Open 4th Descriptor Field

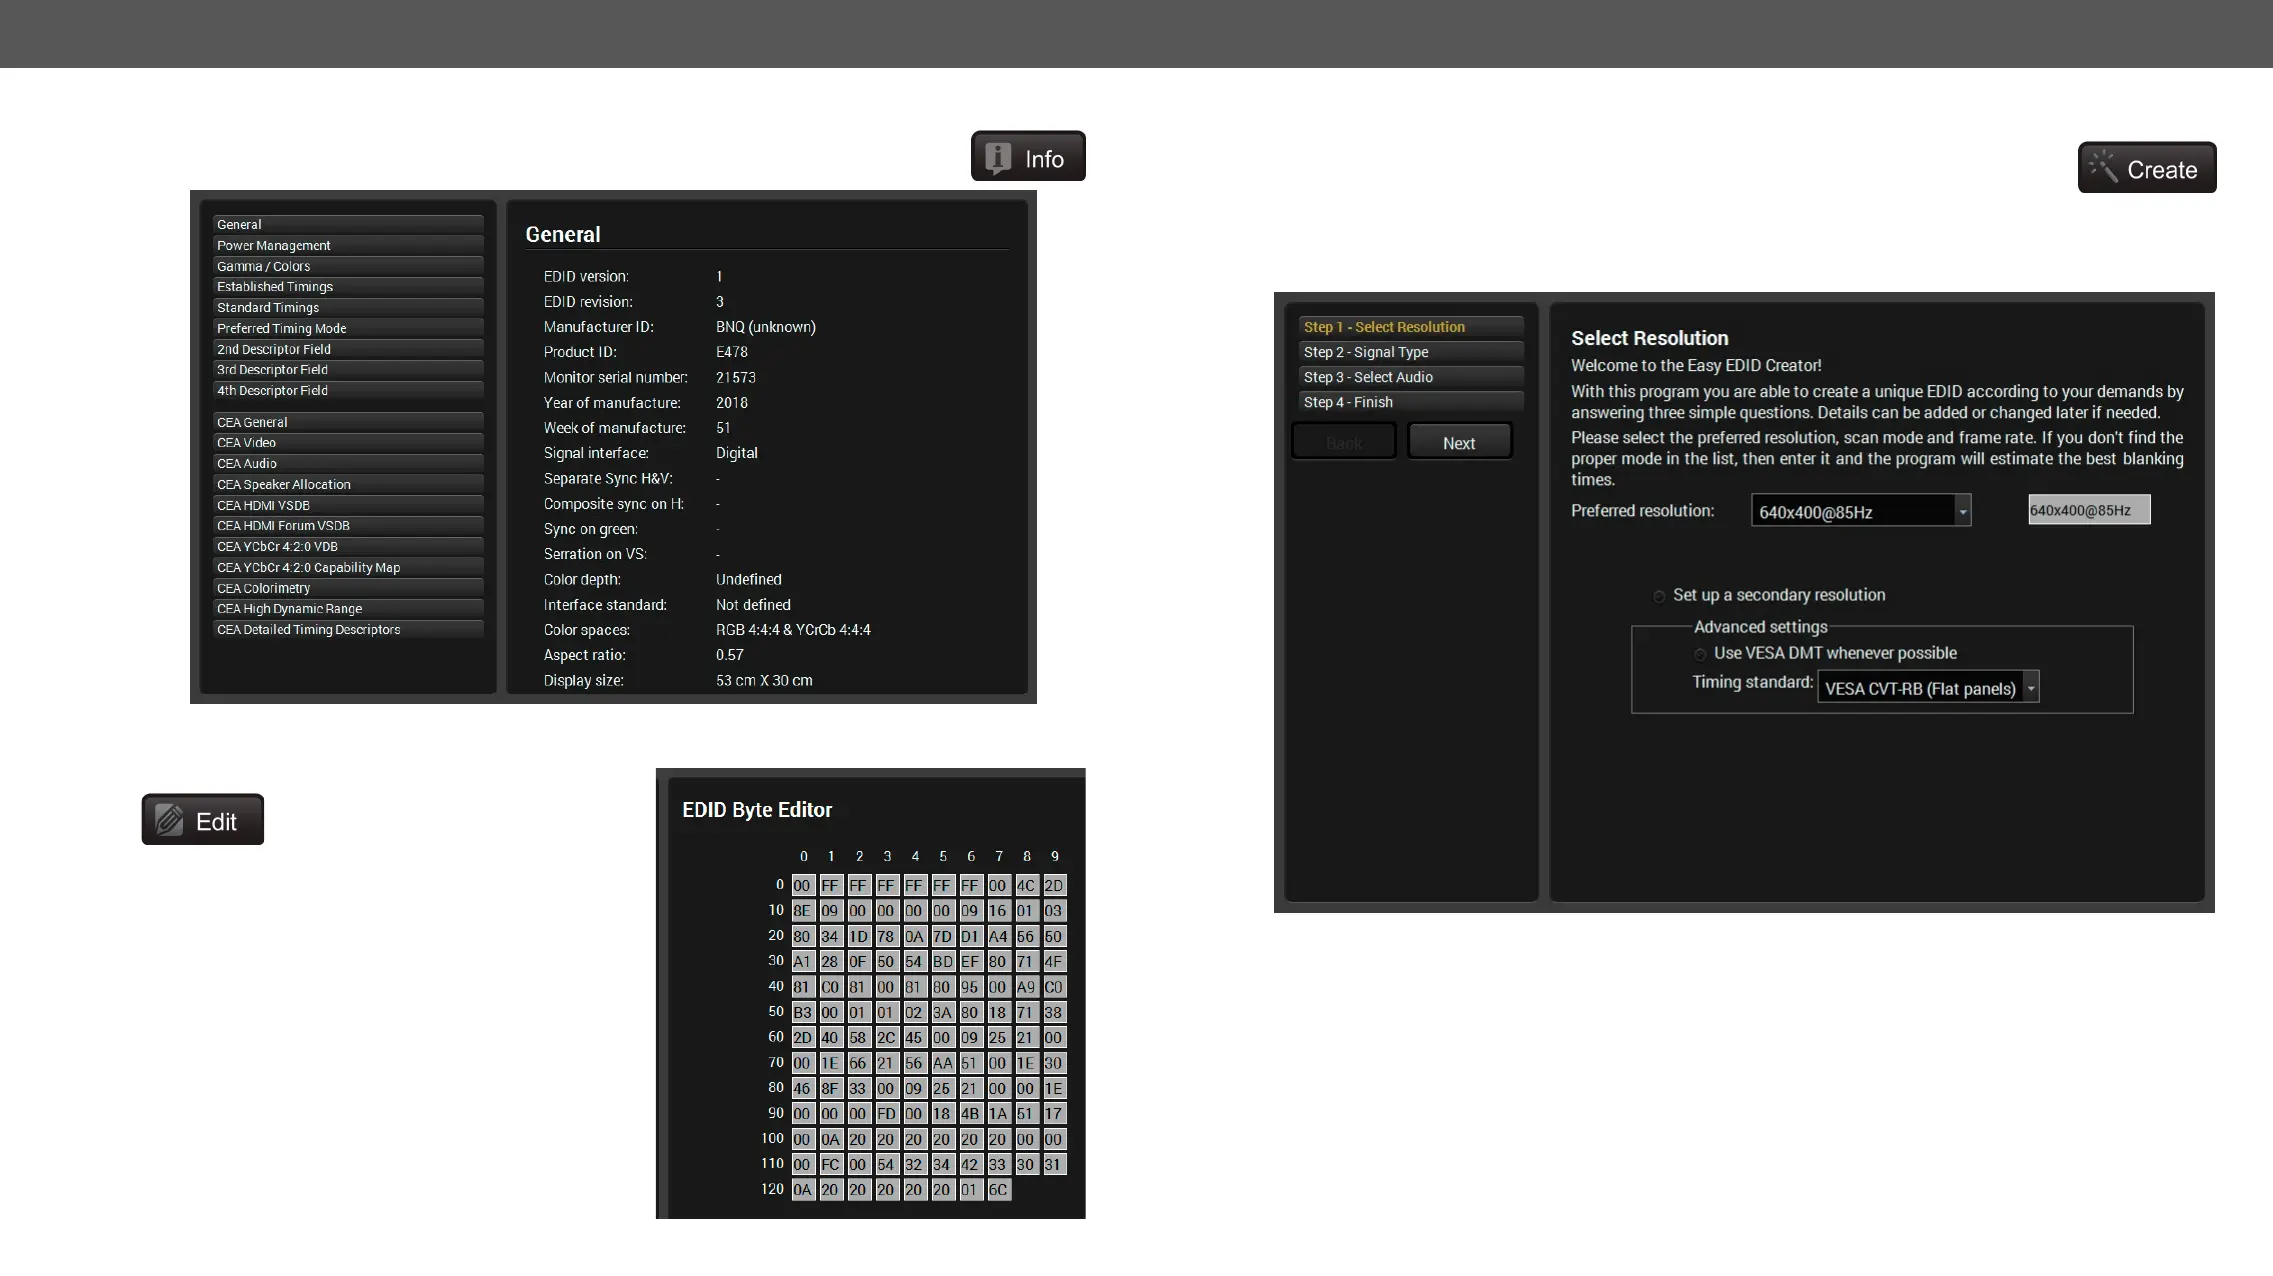tap(348, 390)
